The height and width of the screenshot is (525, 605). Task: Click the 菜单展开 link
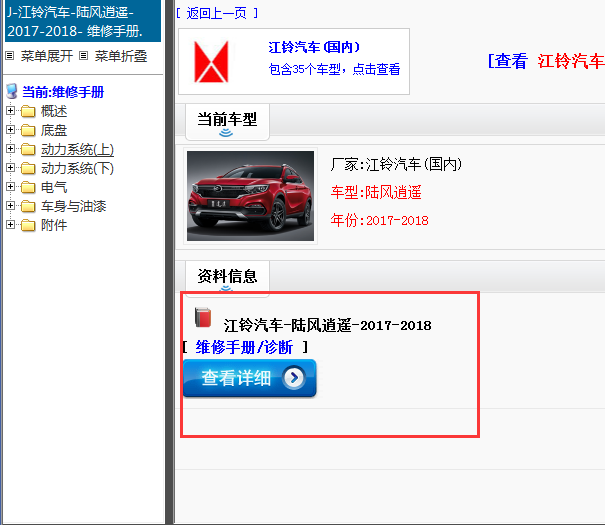[47, 56]
